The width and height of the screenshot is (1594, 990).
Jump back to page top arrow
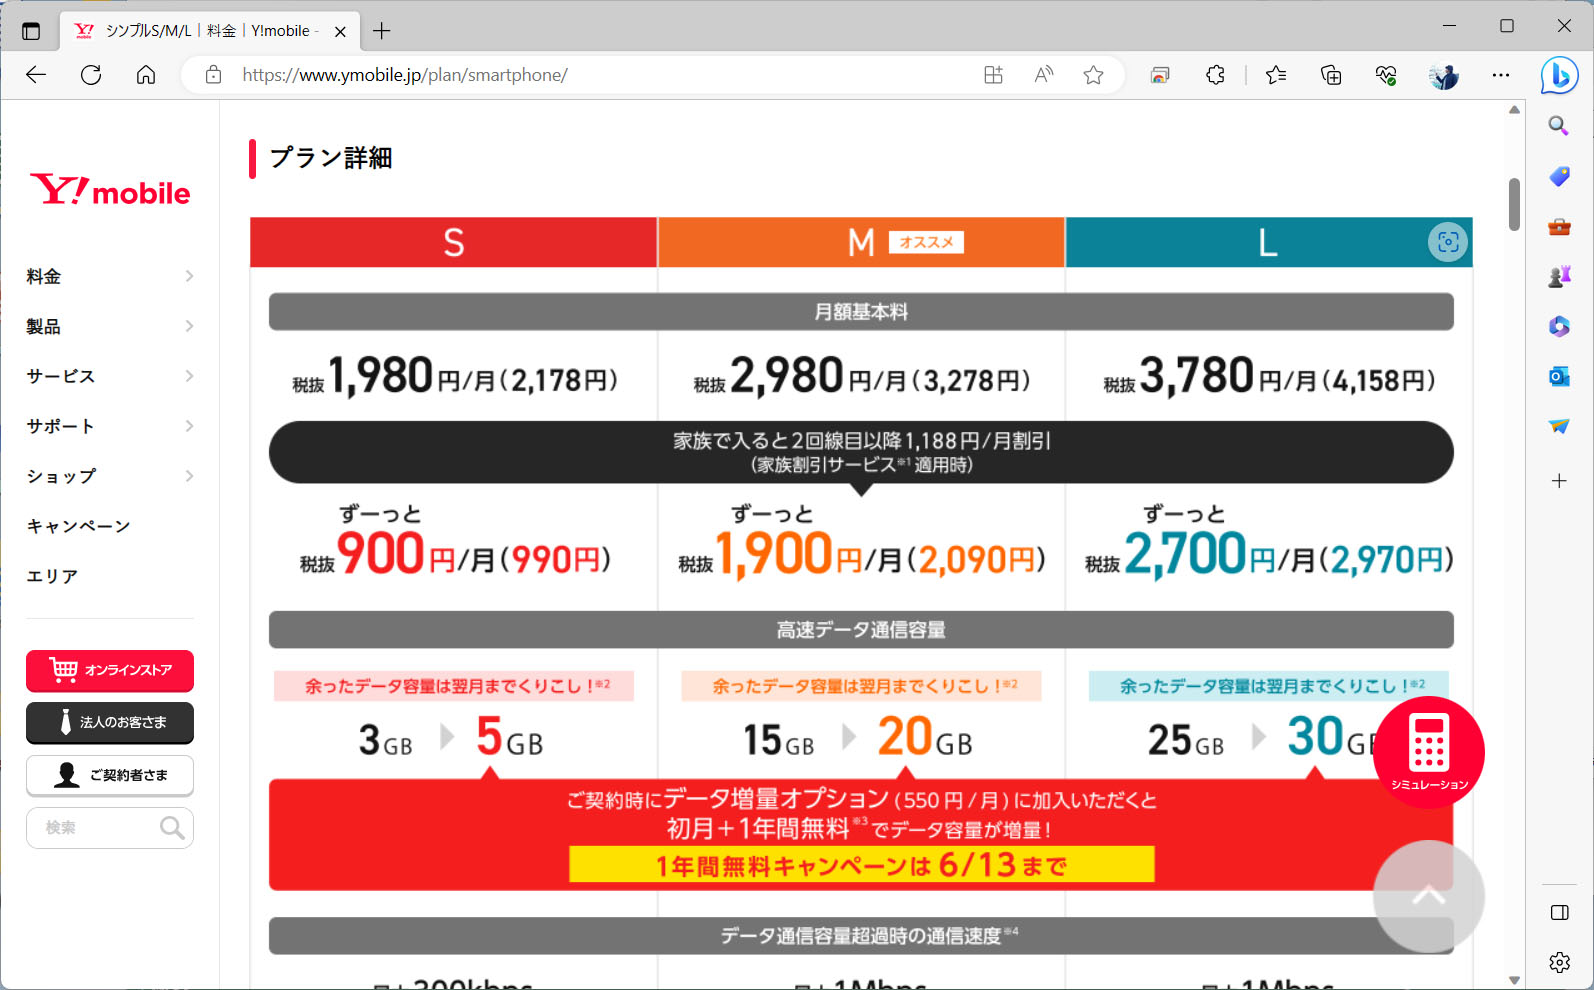1429,896
